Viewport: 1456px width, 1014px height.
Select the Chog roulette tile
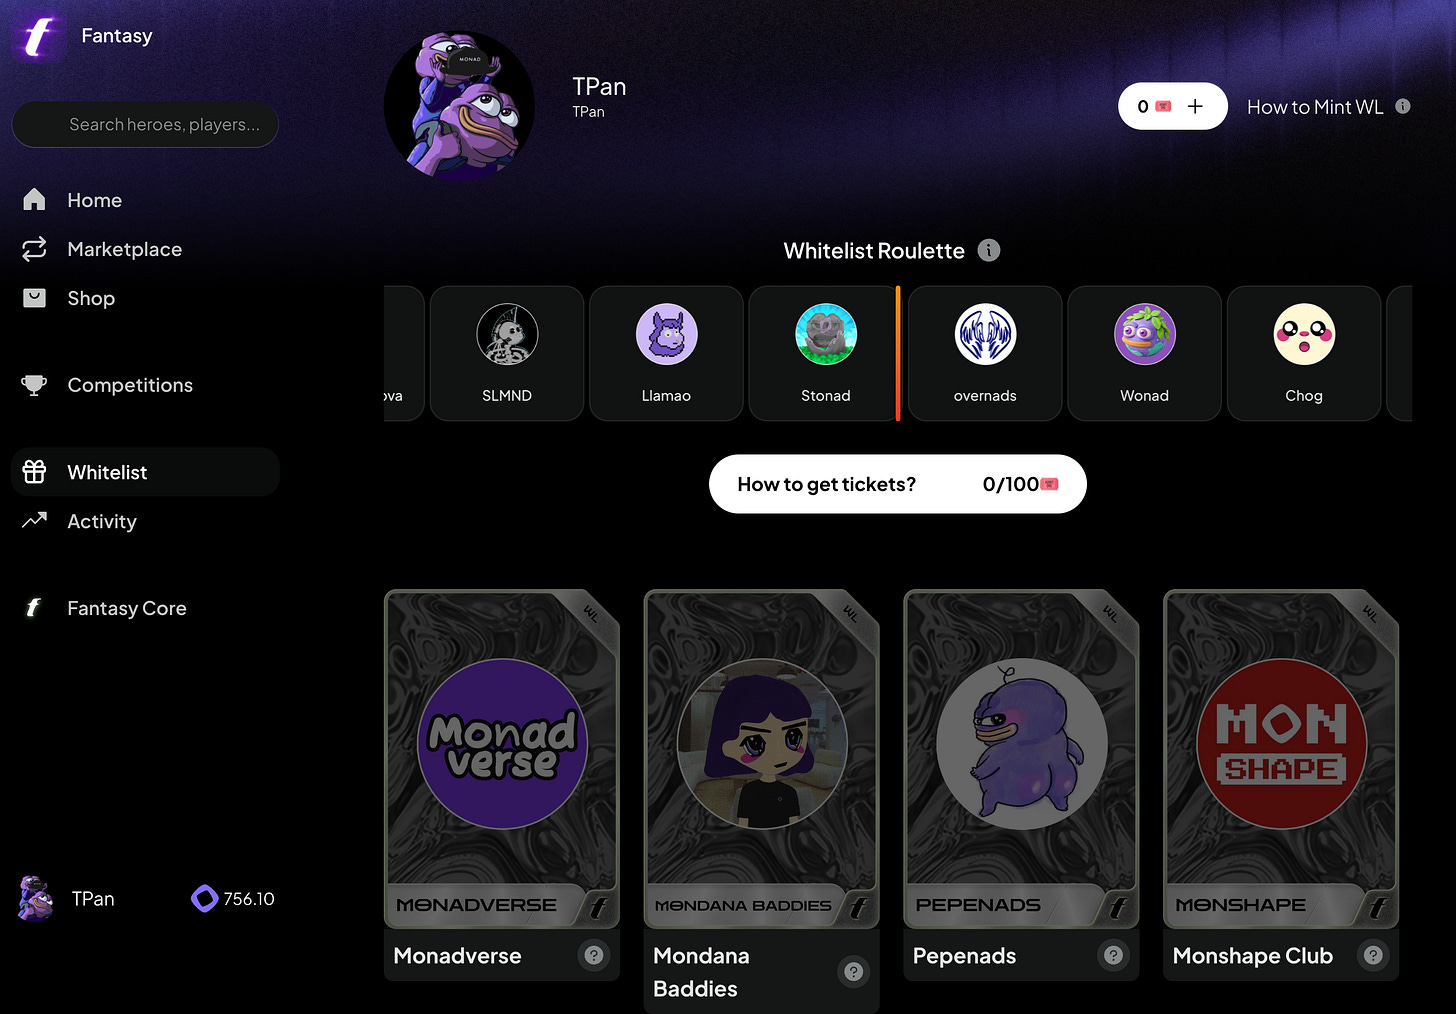point(1304,353)
